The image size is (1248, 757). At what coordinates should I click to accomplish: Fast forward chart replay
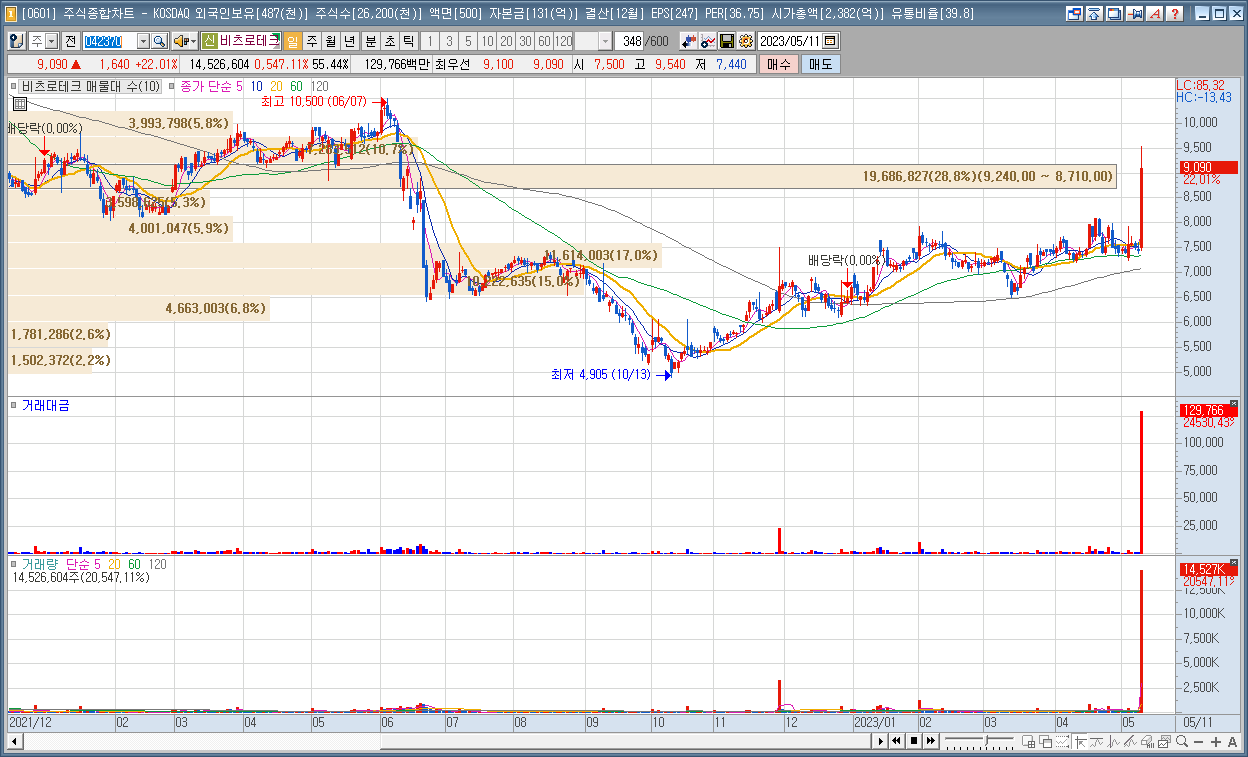click(x=931, y=741)
